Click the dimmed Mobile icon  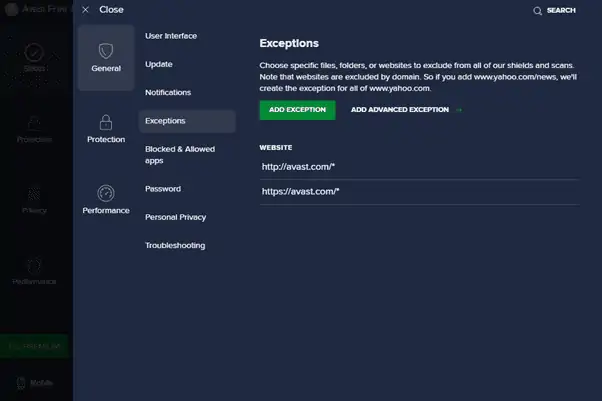click(21, 383)
